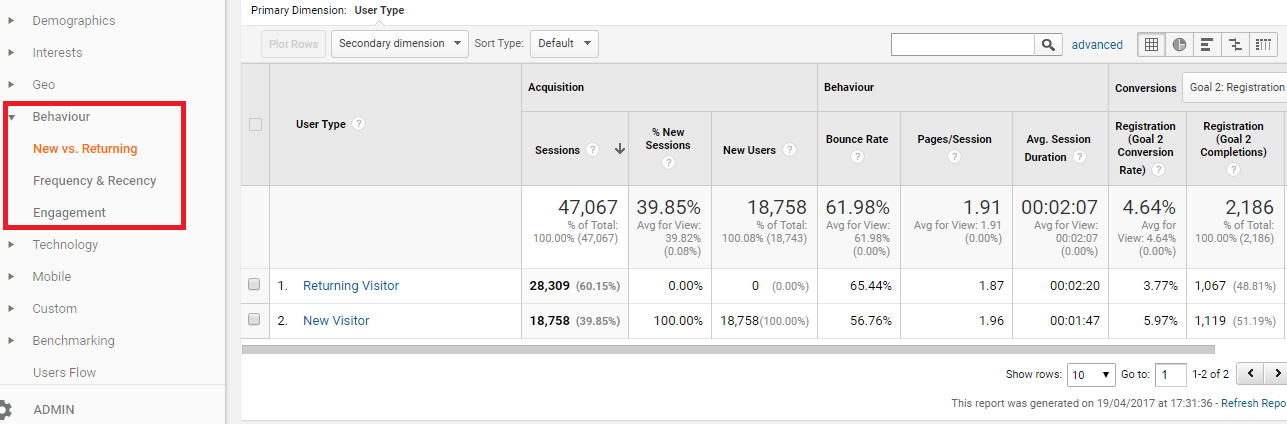Open the Users Flow report

click(x=64, y=373)
